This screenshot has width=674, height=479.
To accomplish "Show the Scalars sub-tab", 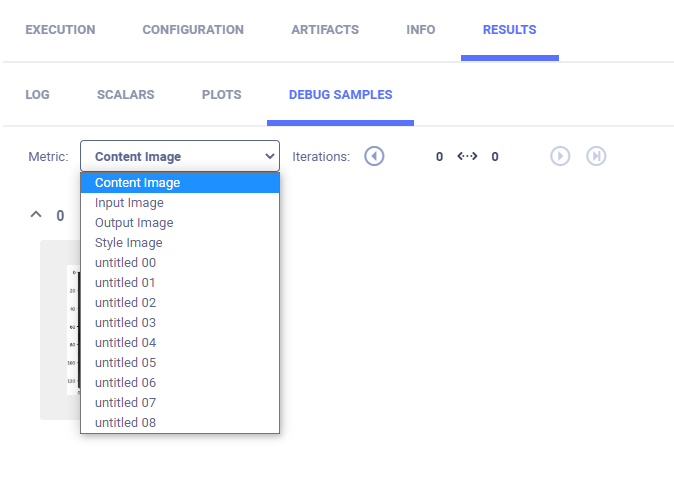I will tap(125, 95).
